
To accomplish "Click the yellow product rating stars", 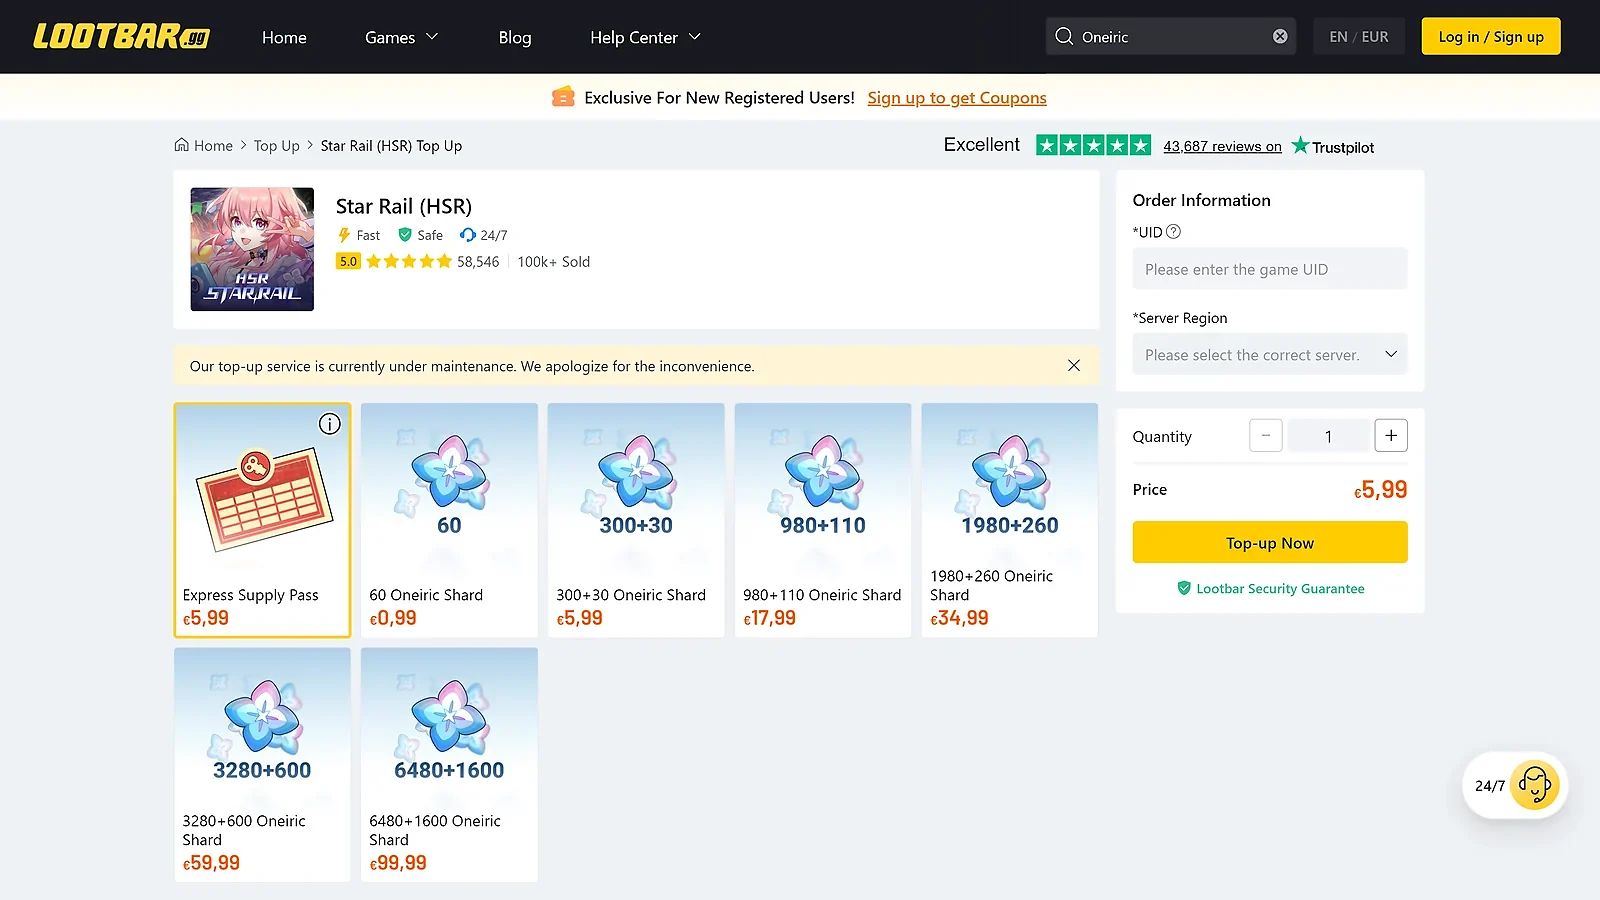I will (409, 262).
